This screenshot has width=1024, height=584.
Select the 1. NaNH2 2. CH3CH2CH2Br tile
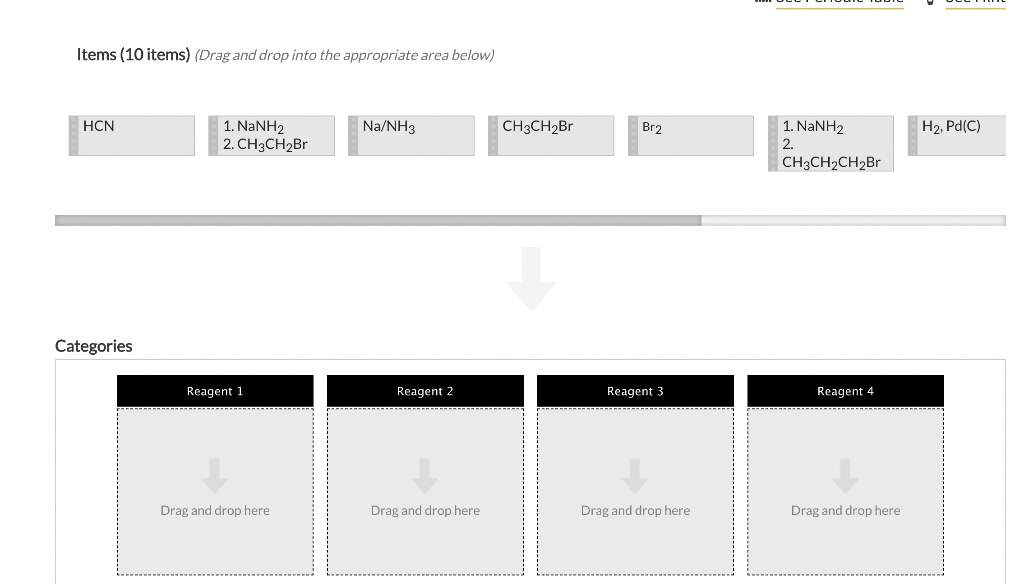(831, 143)
